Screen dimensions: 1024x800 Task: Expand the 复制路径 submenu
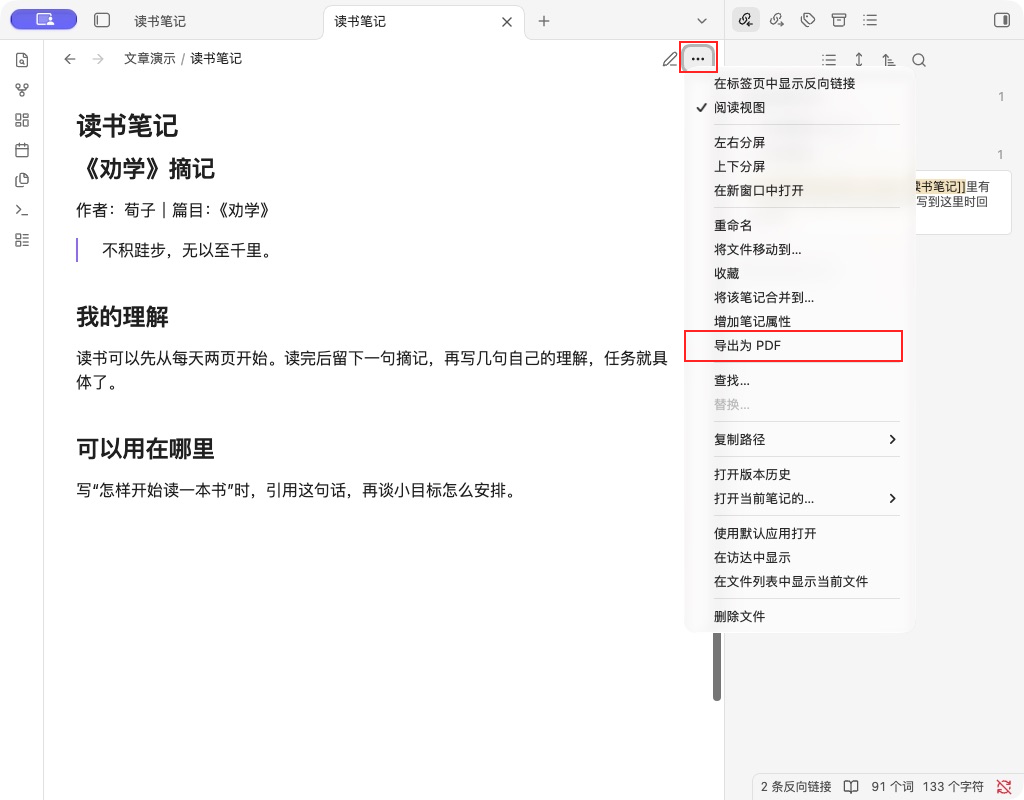click(x=793, y=440)
